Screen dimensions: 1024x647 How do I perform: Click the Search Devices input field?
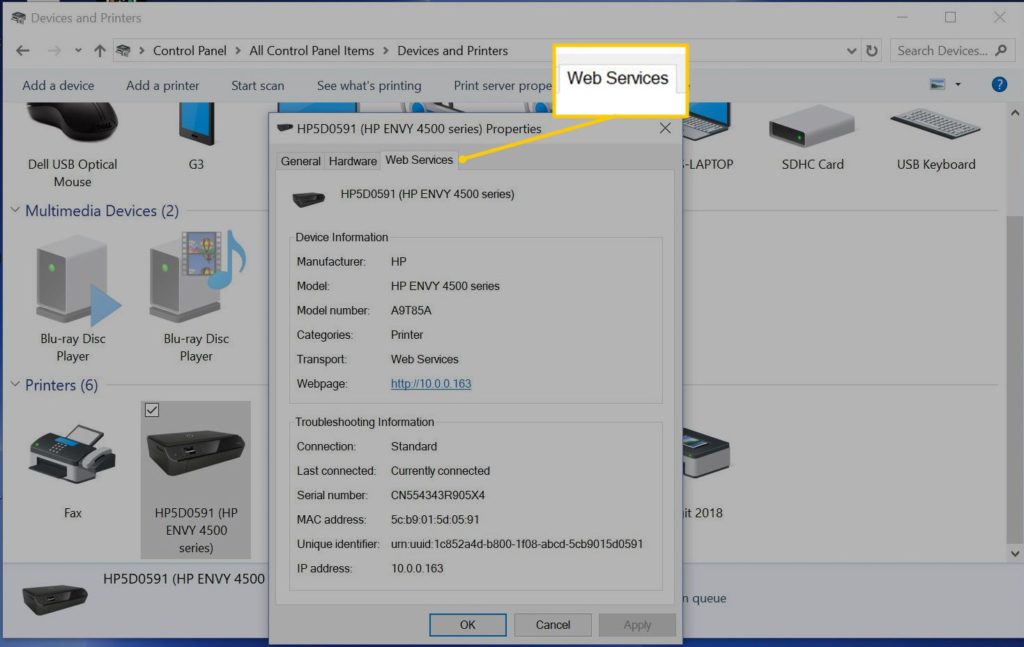pyautogui.click(x=940, y=51)
